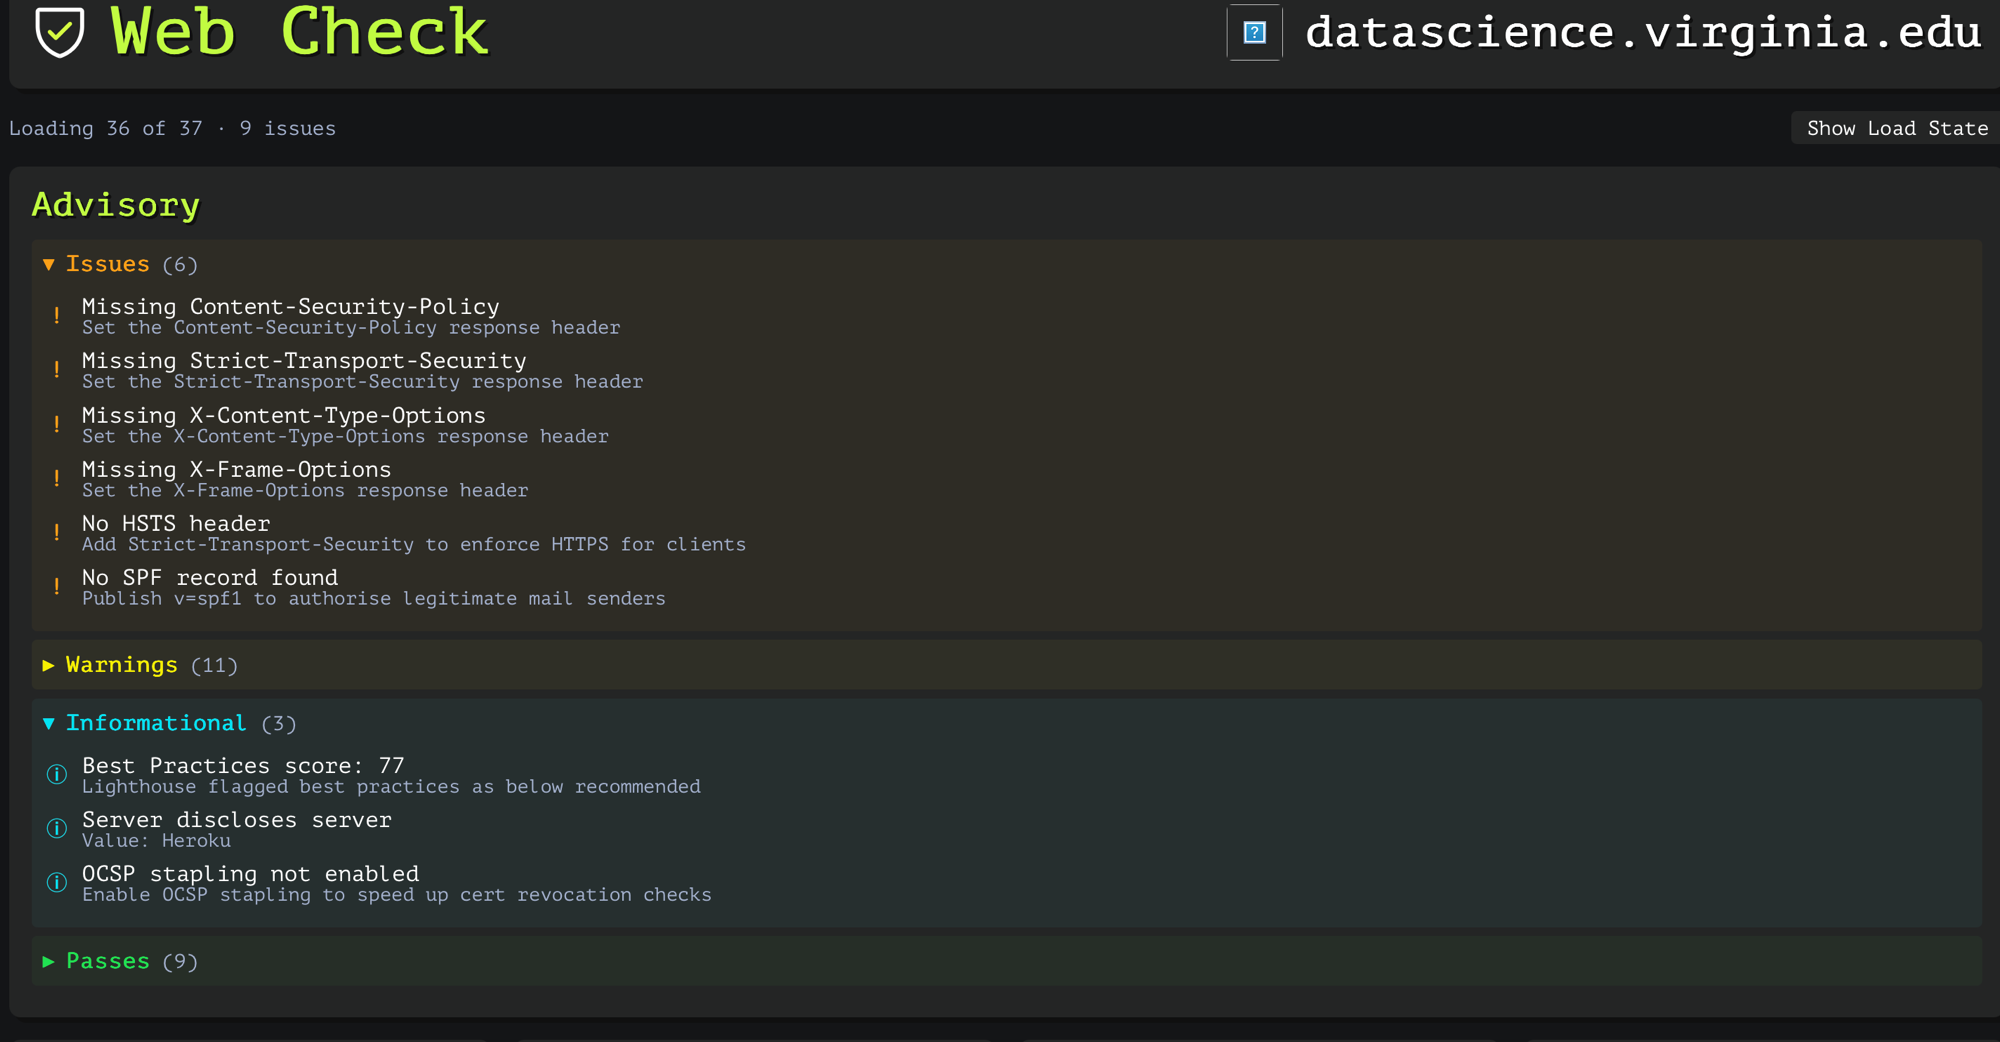The image size is (2000, 1042).
Task: Click the exclamation icon for Missing X-Frame-Options
Action: click(x=57, y=479)
